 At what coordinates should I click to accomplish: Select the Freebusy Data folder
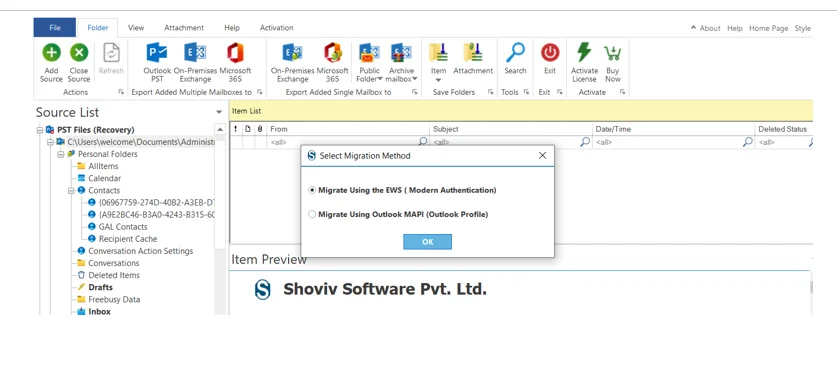pos(114,300)
